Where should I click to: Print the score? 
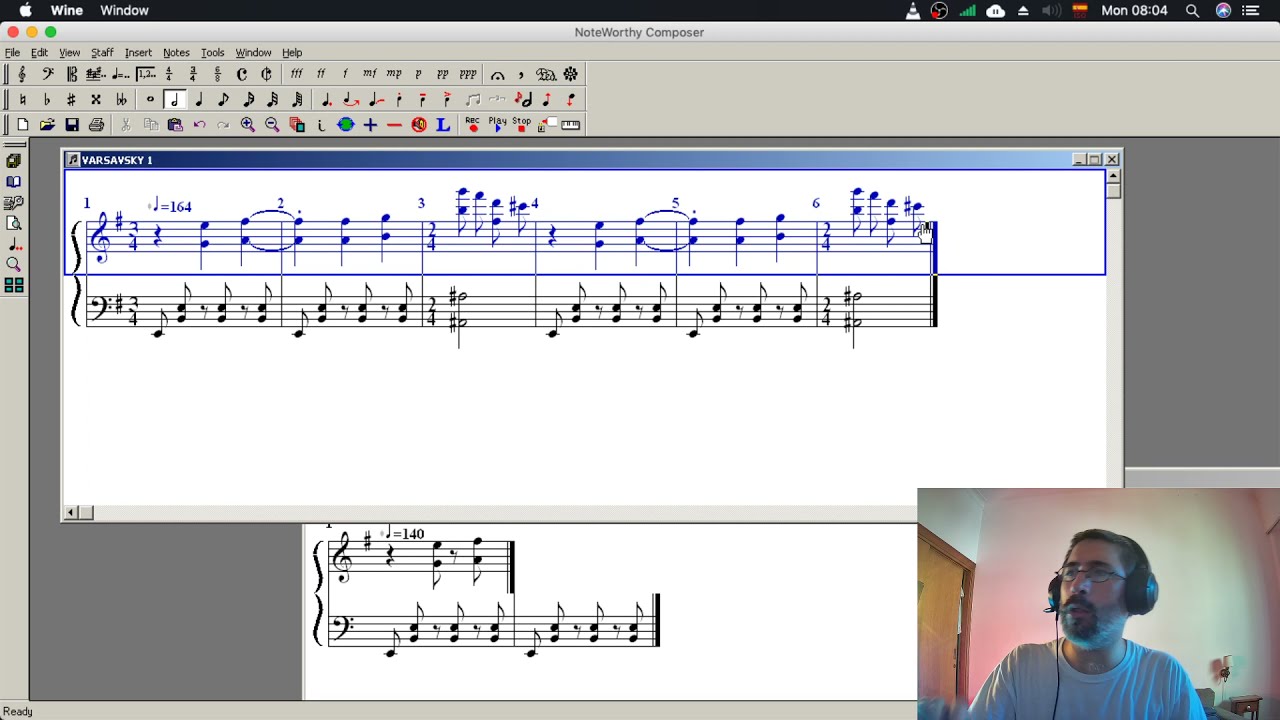96,124
